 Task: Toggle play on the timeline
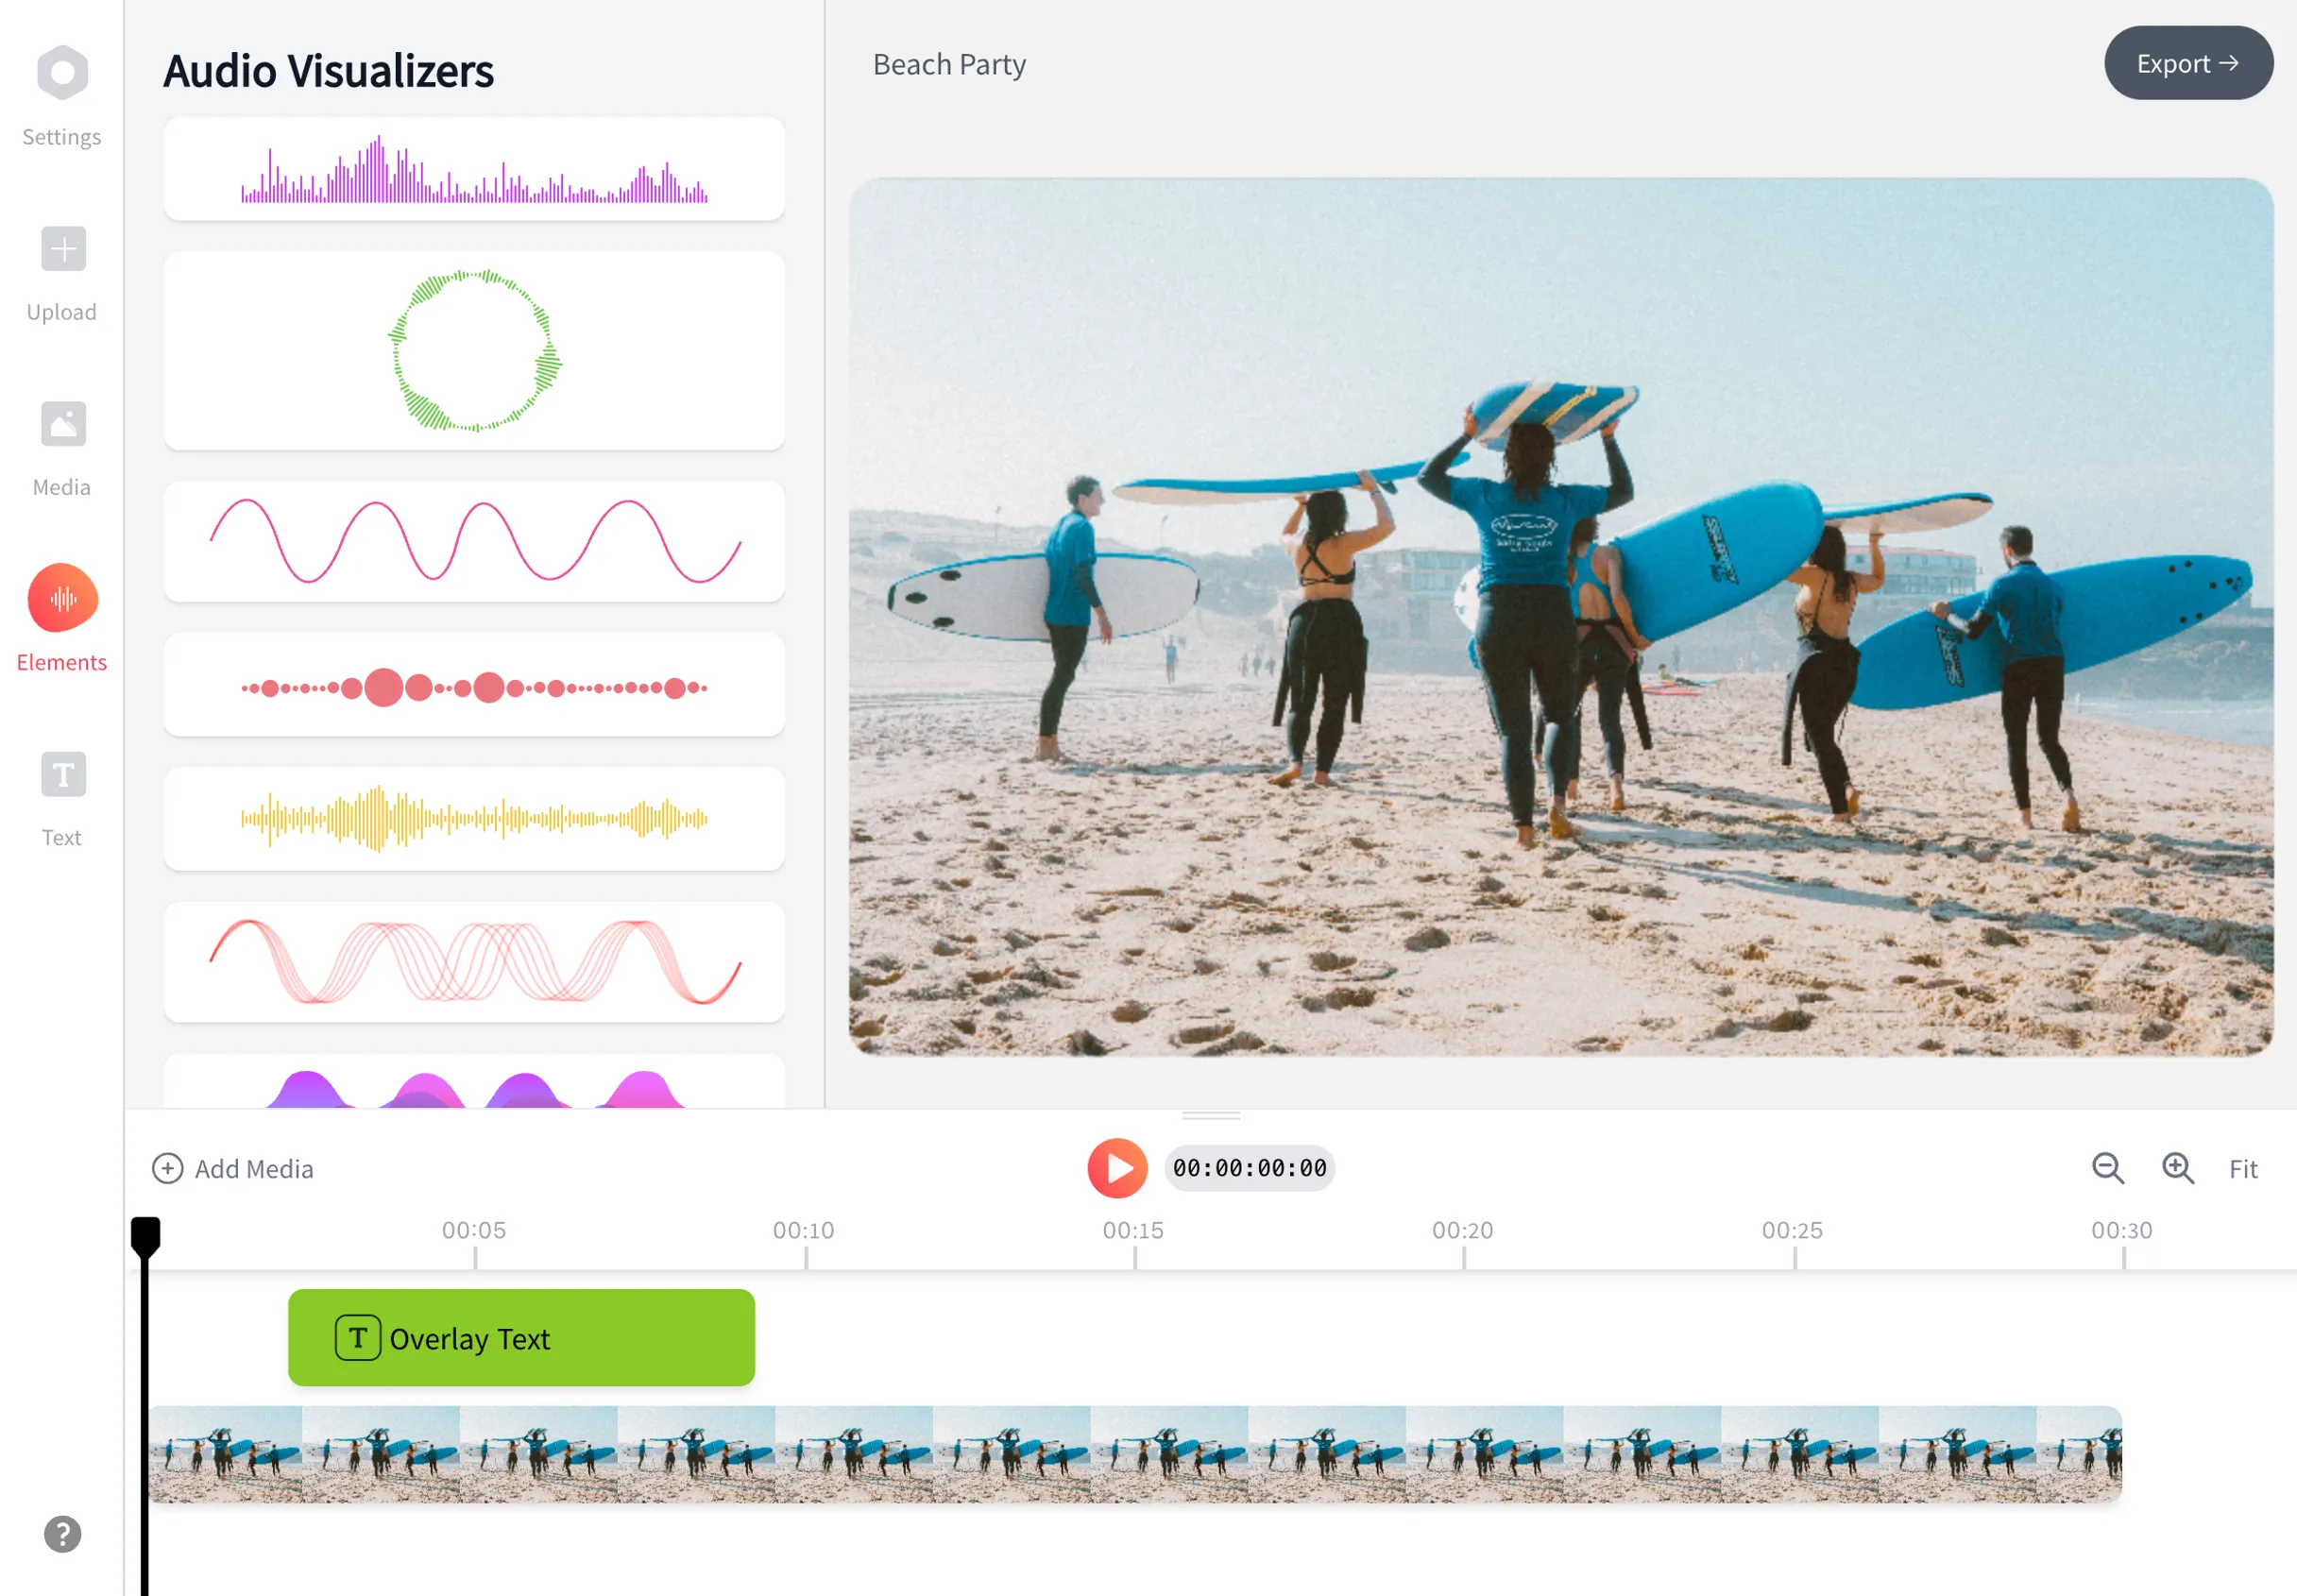pyautogui.click(x=1119, y=1166)
